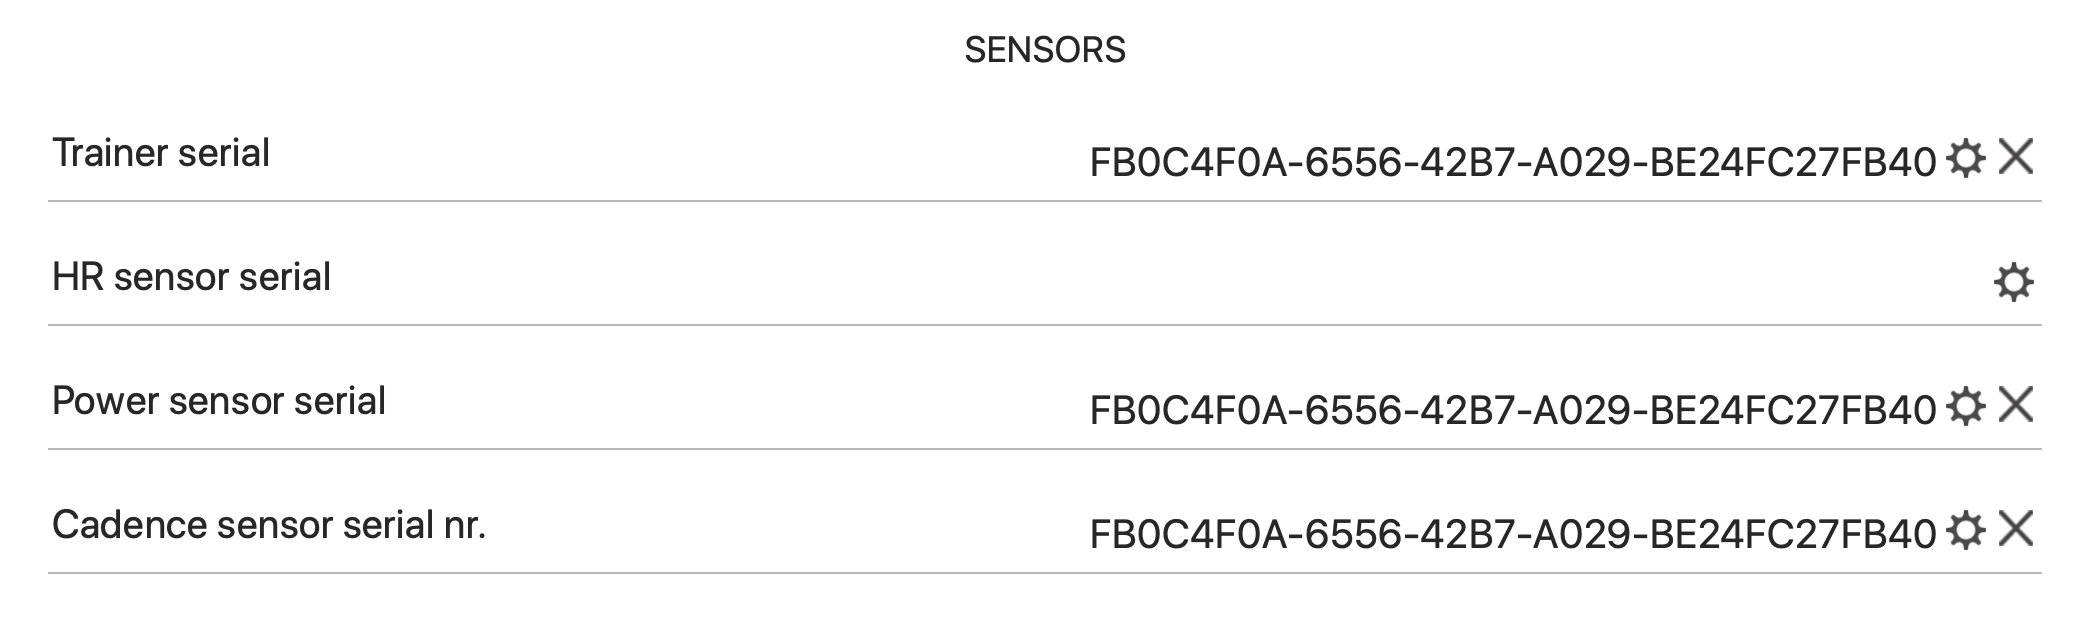Image resolution: width=2076 pixels, height=628 pixels.
Task: Select the Power sensor serial ID value
Action: coord(1512,409)
